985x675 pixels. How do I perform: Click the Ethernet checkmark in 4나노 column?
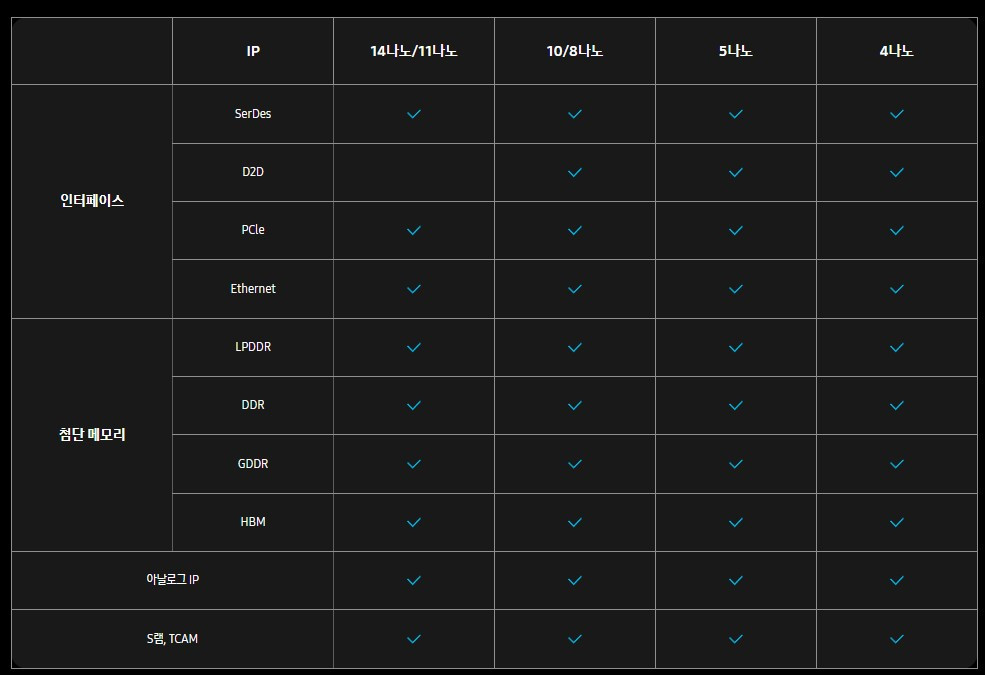[897, 289]
